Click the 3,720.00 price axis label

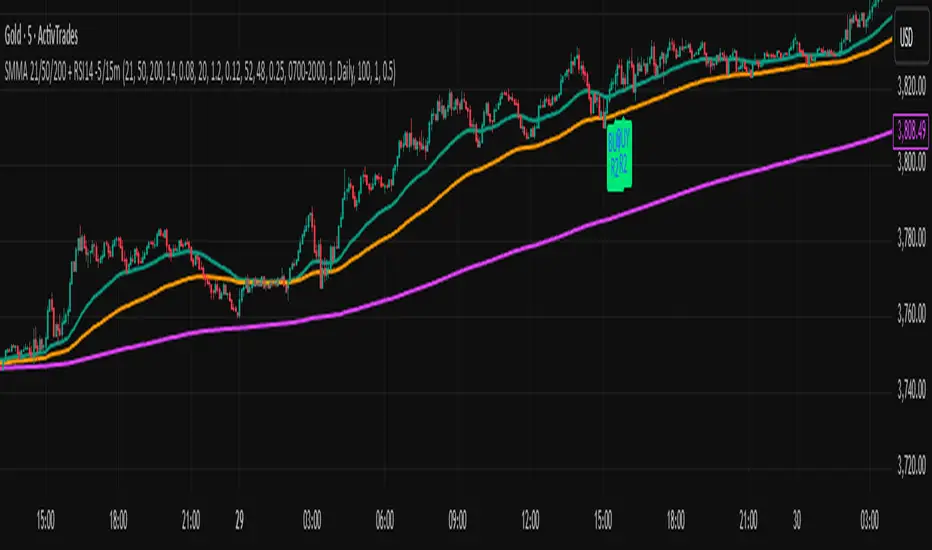[x=911, y=465]
